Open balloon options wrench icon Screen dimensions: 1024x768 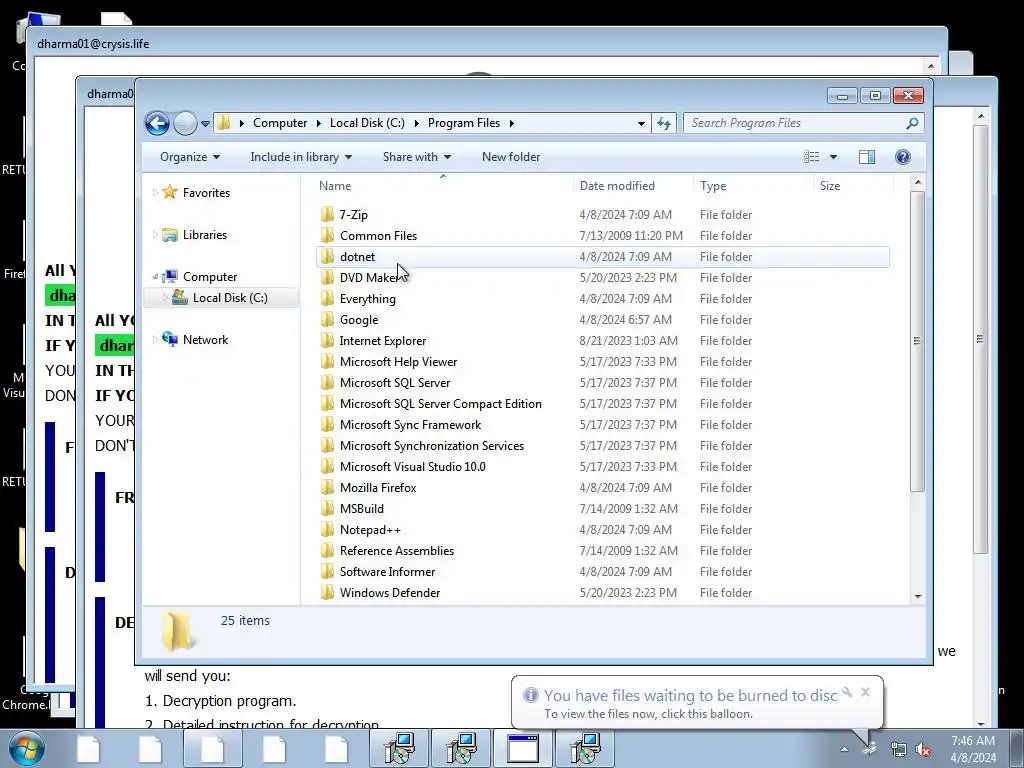pyautogui.click(x=848, y=692)
